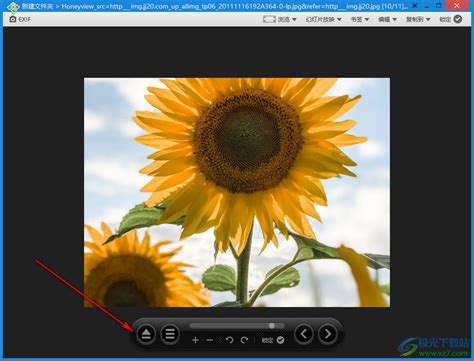Screen dimensions: 474x361
Task: Click the zoom slider handle
Action: point(272,325)
